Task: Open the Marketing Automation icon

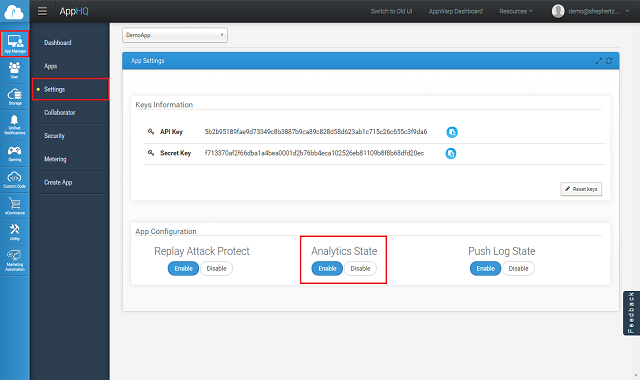Action: point(15,260)
